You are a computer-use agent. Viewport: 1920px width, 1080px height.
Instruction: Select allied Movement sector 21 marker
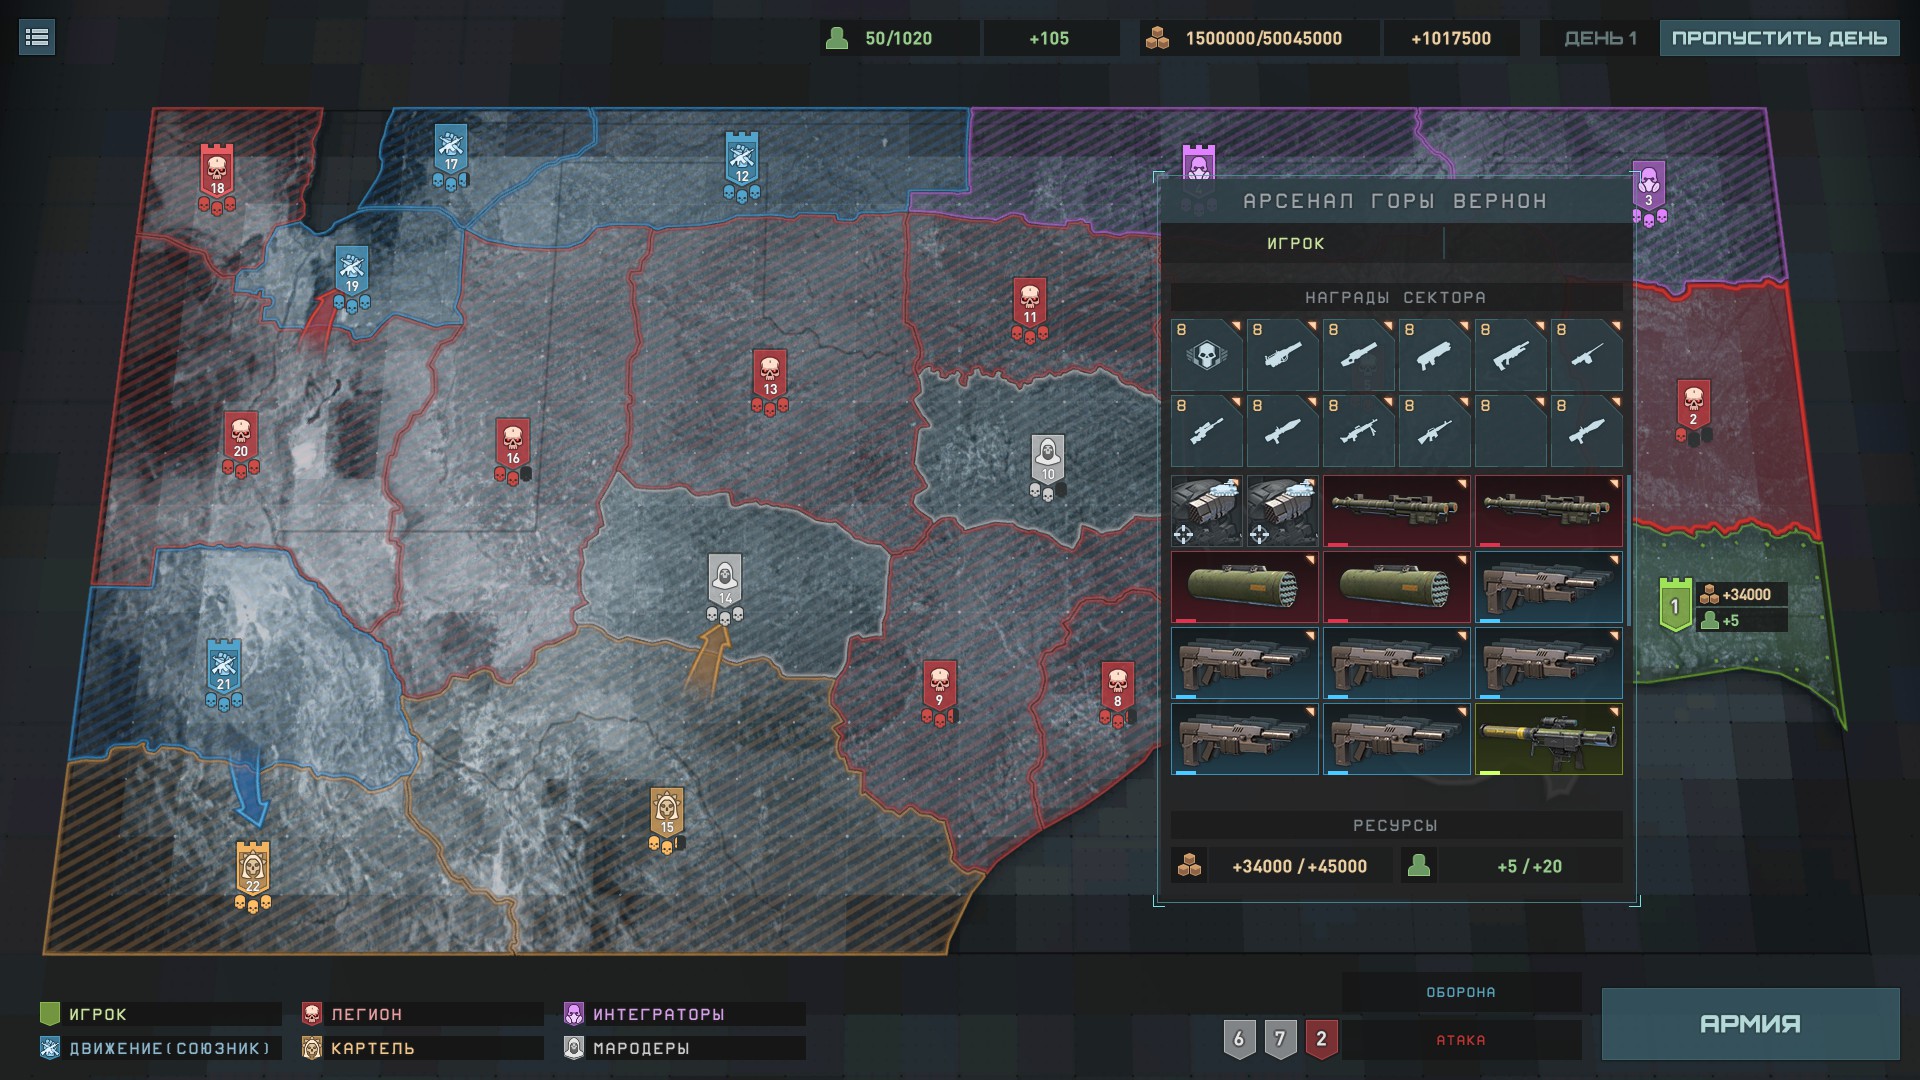point(223,665)
